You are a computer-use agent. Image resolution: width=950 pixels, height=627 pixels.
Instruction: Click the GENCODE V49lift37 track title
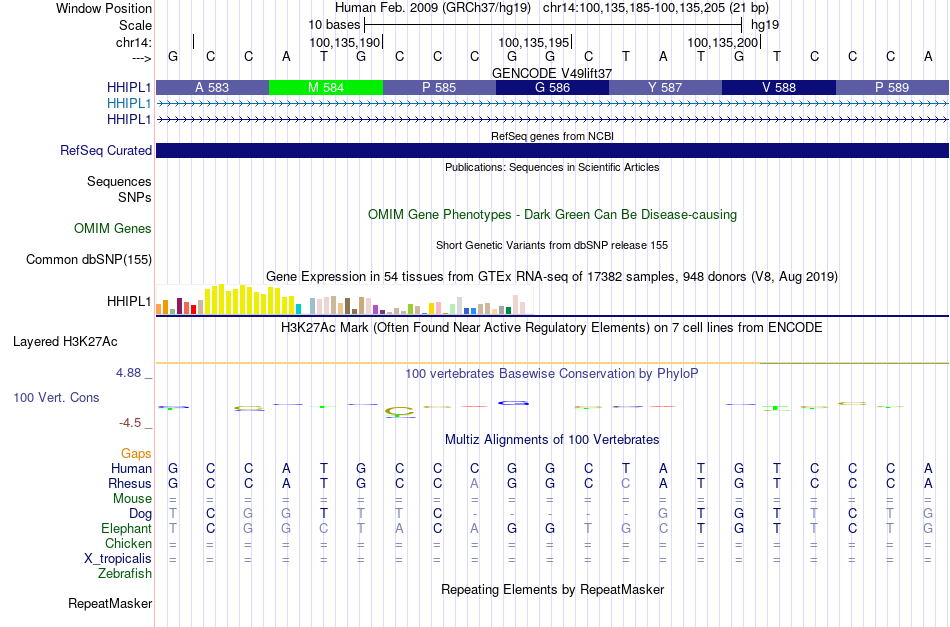click(x=552, y=73)
